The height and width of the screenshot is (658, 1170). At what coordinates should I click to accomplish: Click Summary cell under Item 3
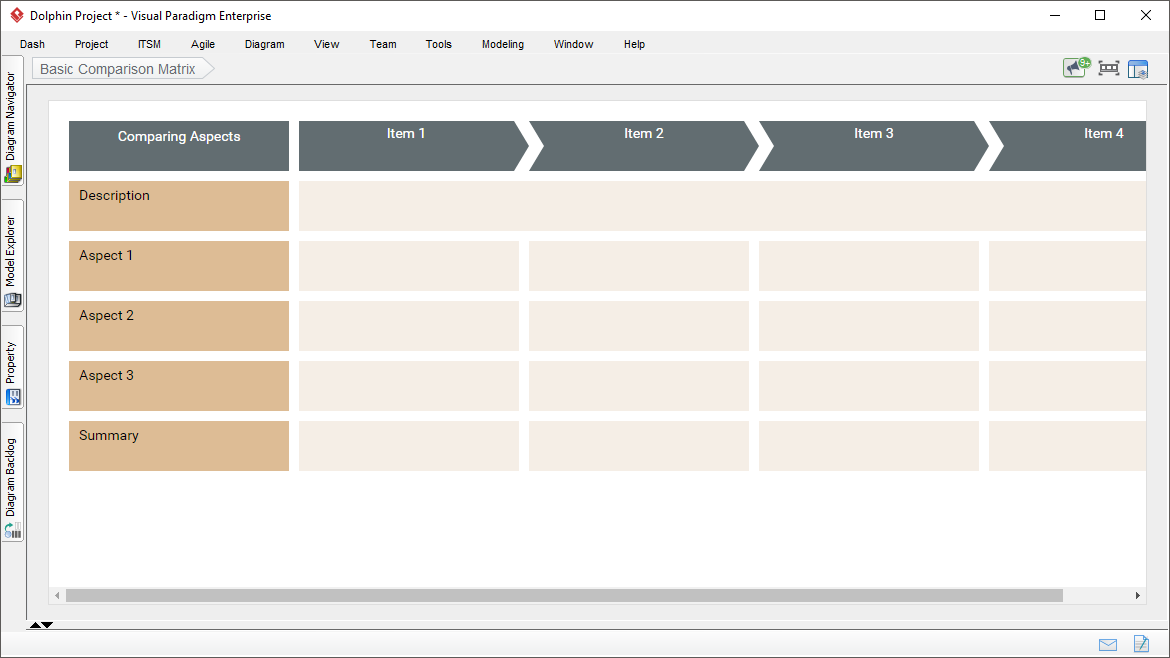(869, 446)
